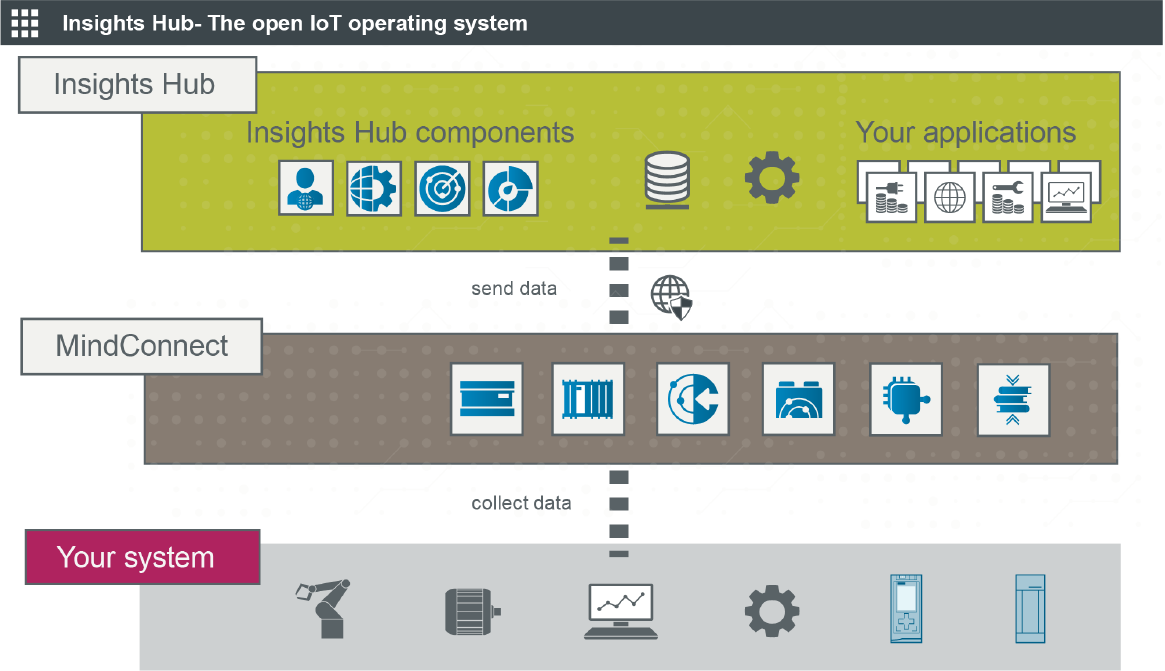1165x671 pixels.
Task: Click the Insights Hub label box
Action: click(137, 85)
